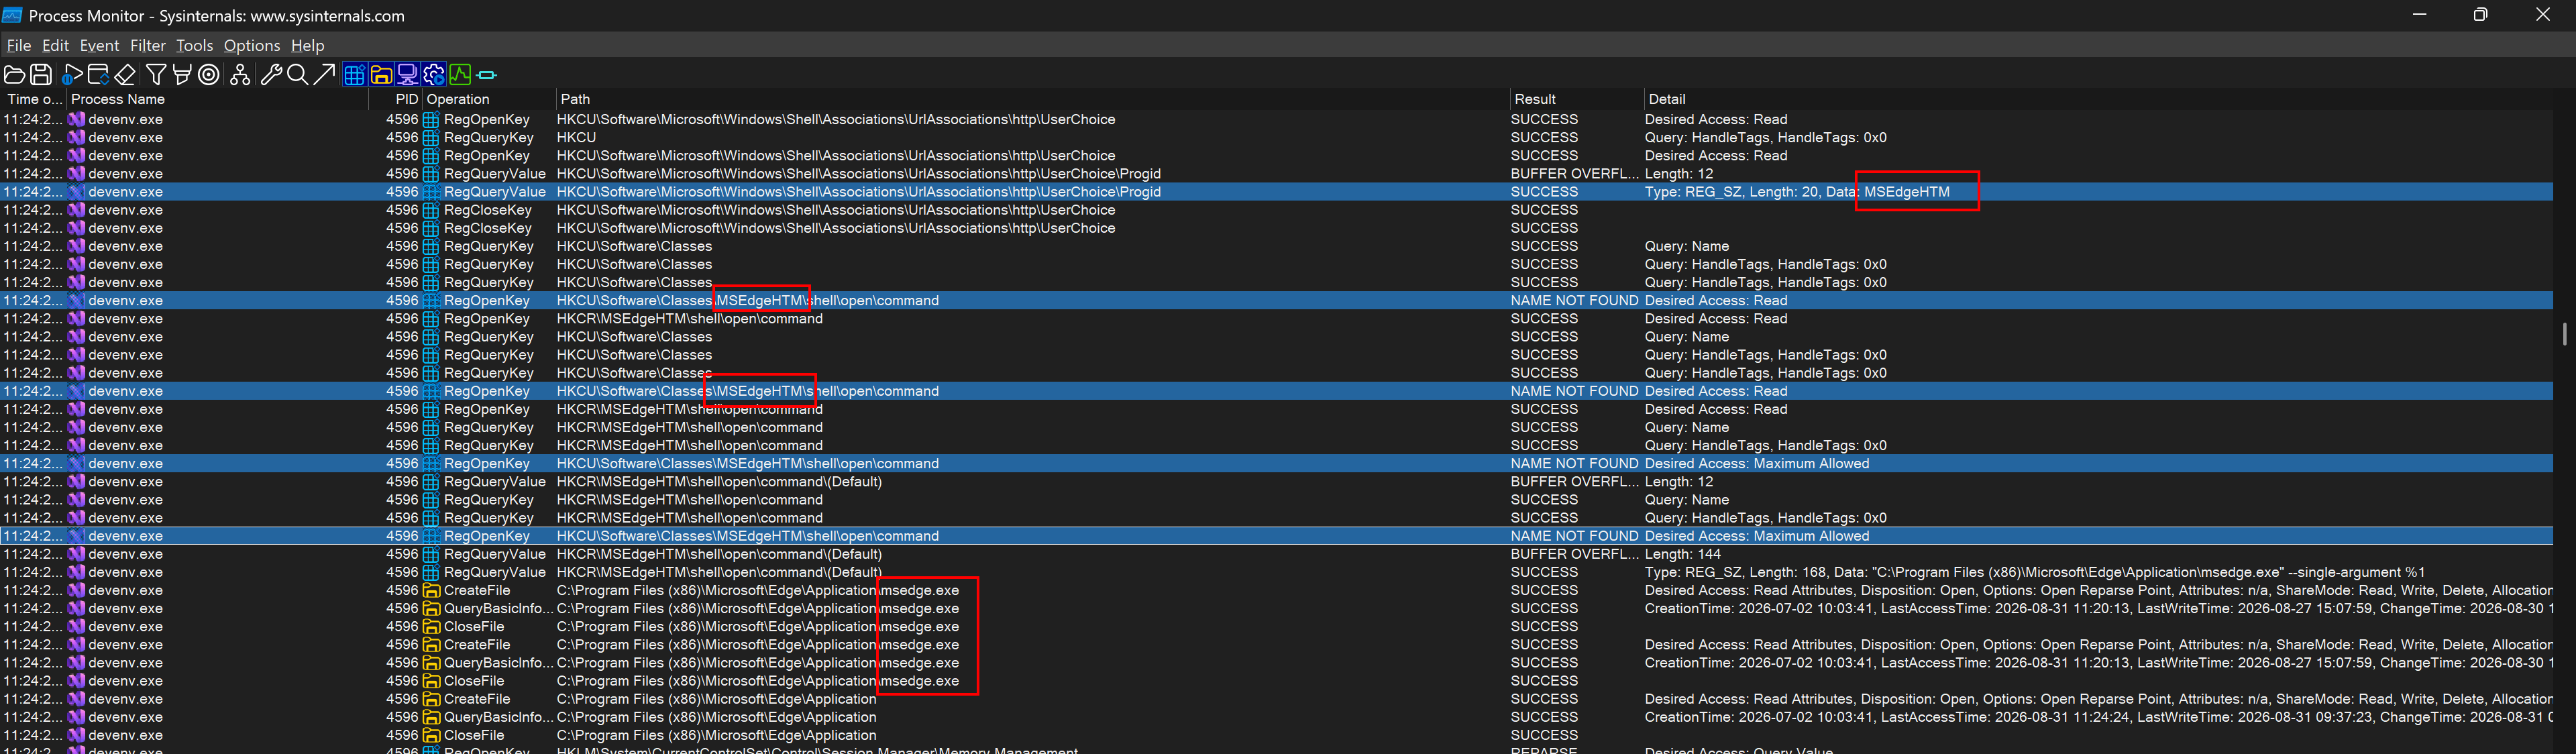Click the PID column header
The image size is (2576, 754).
(396, 99)
